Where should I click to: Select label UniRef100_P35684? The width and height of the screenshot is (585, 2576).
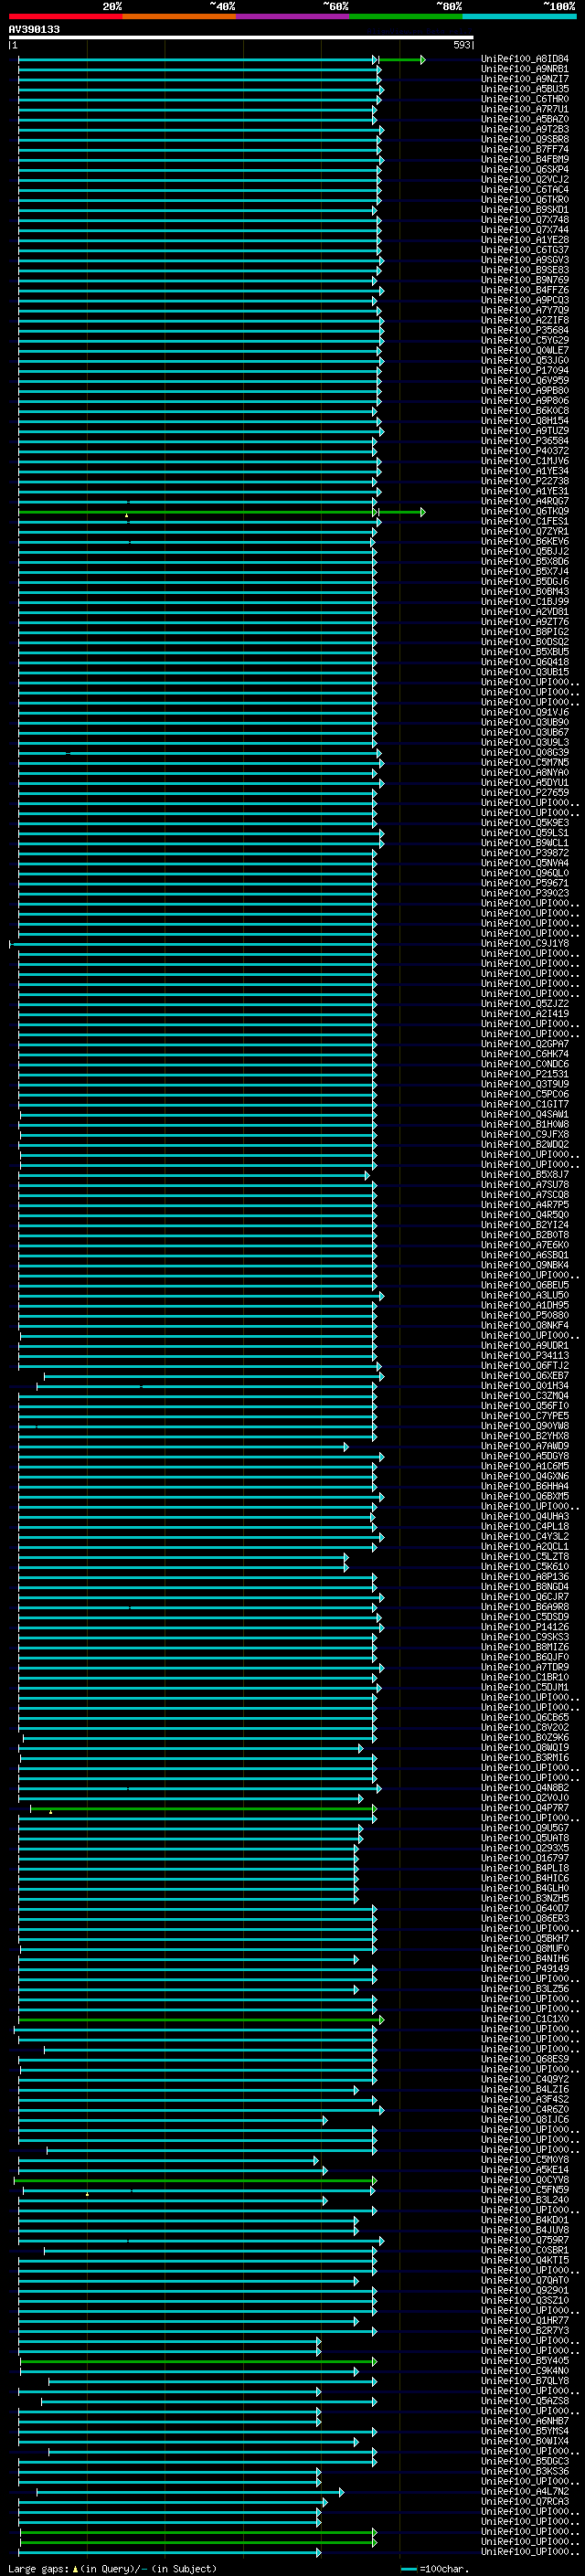click(525, 330)
